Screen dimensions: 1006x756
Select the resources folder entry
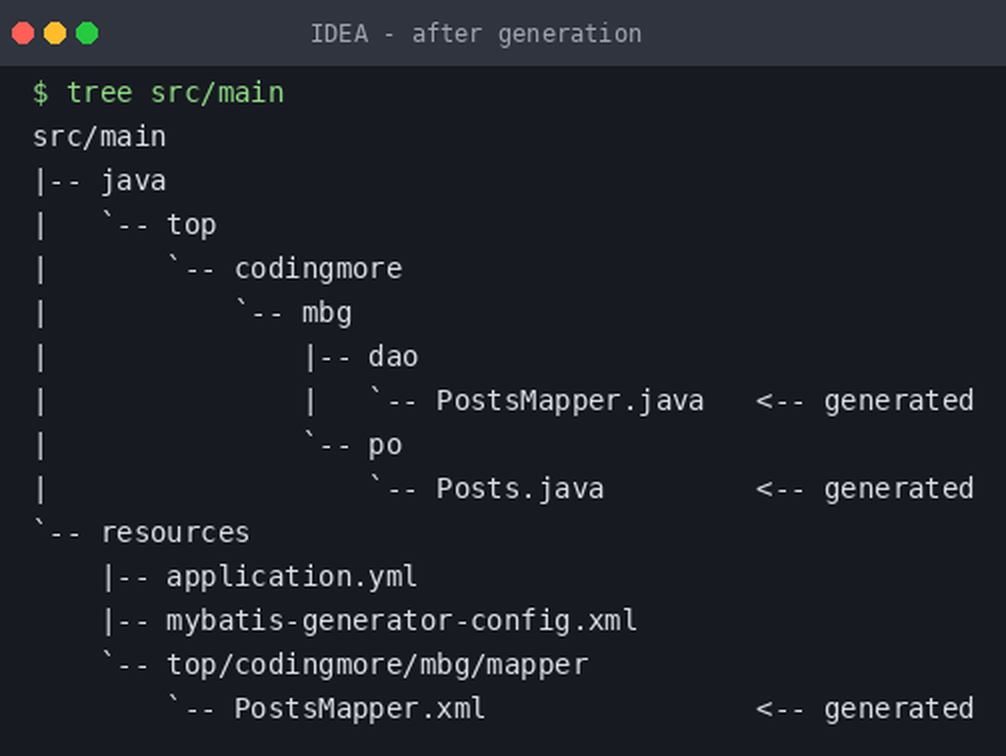tap(175, 533)
